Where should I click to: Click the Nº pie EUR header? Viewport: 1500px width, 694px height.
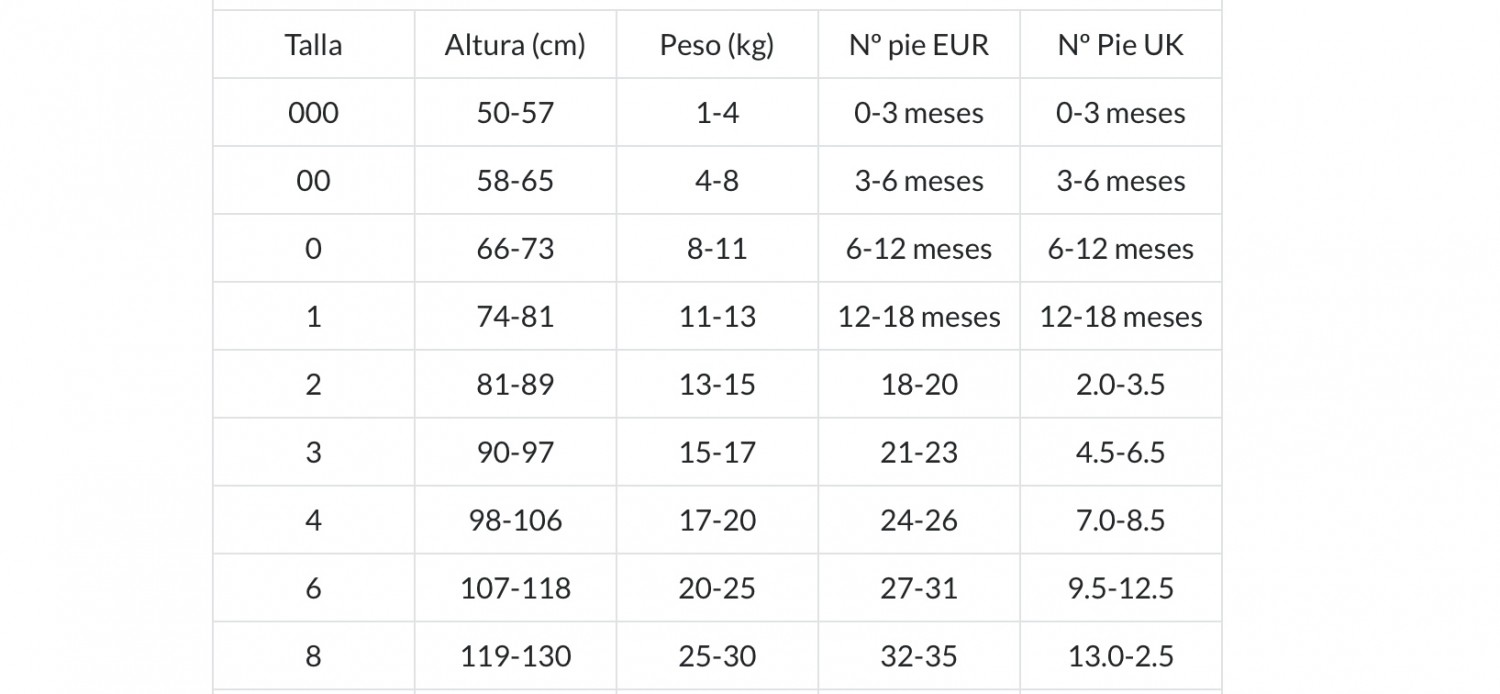pos(919,45)
